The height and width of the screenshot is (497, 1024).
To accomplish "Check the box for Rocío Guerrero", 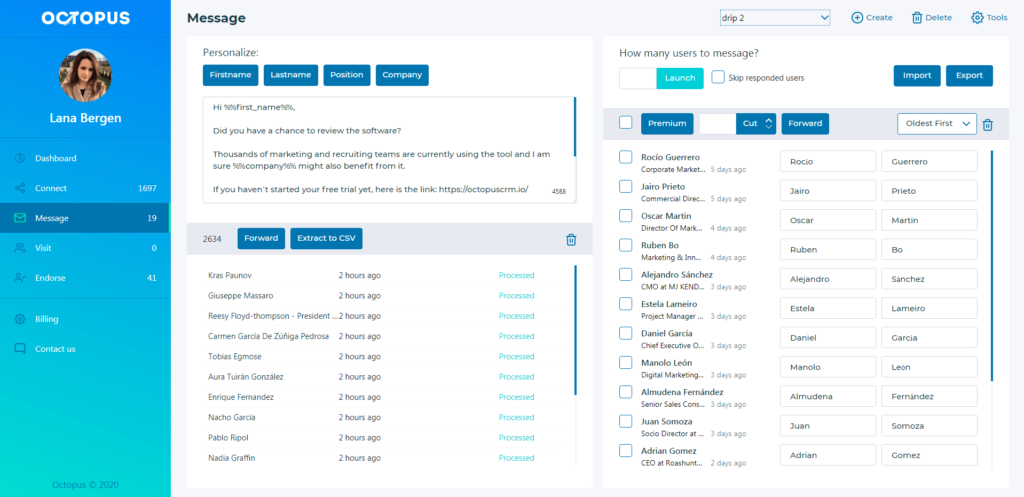I will click(626, 157).
